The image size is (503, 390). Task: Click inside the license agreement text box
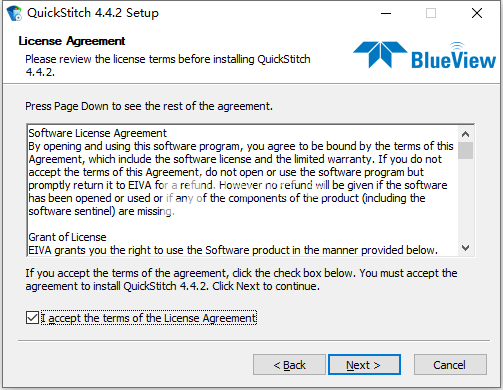242,190
